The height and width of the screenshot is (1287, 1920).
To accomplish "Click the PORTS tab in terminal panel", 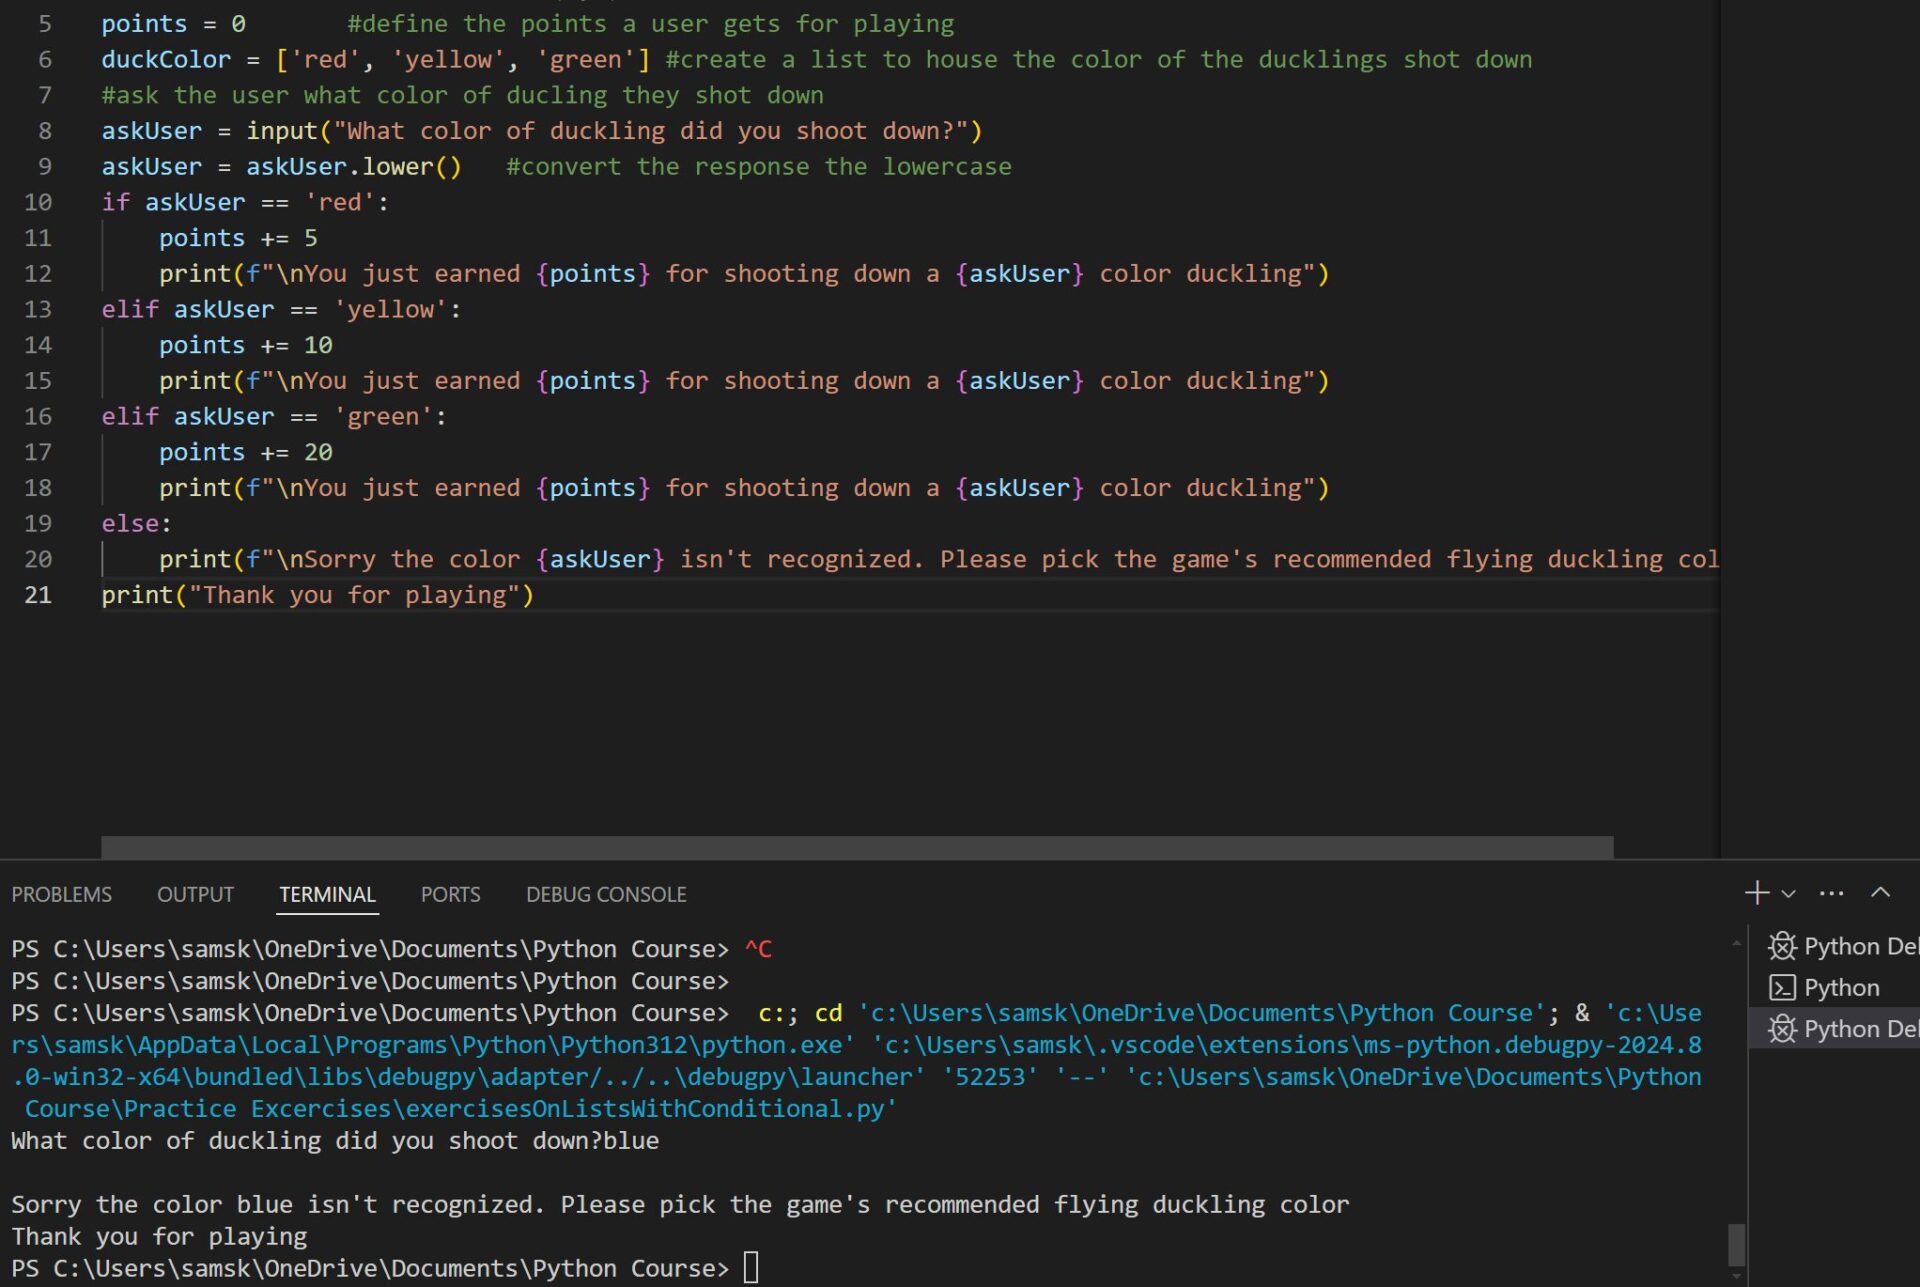I will (x=448, y=893).
